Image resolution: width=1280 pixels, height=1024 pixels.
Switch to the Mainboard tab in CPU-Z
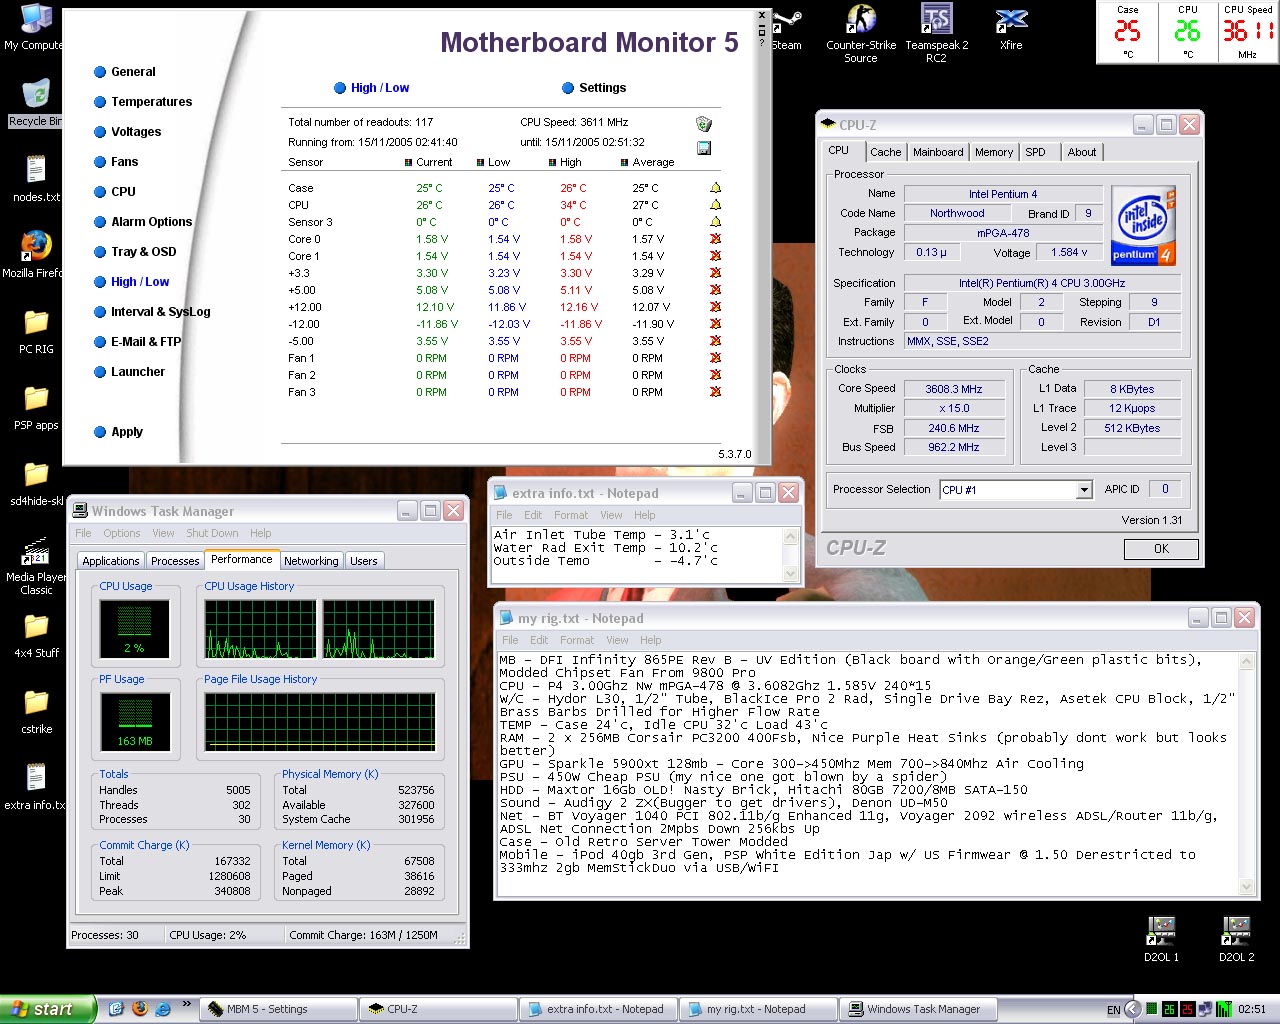coord(938,152)
